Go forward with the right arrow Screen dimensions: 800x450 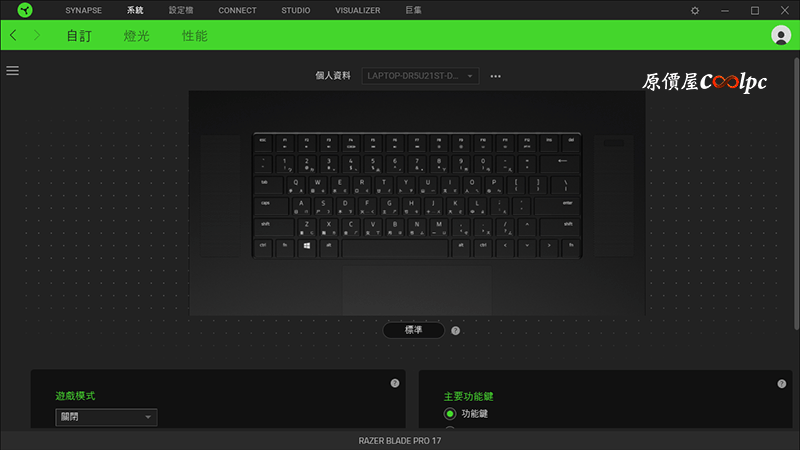click(37, 35)
